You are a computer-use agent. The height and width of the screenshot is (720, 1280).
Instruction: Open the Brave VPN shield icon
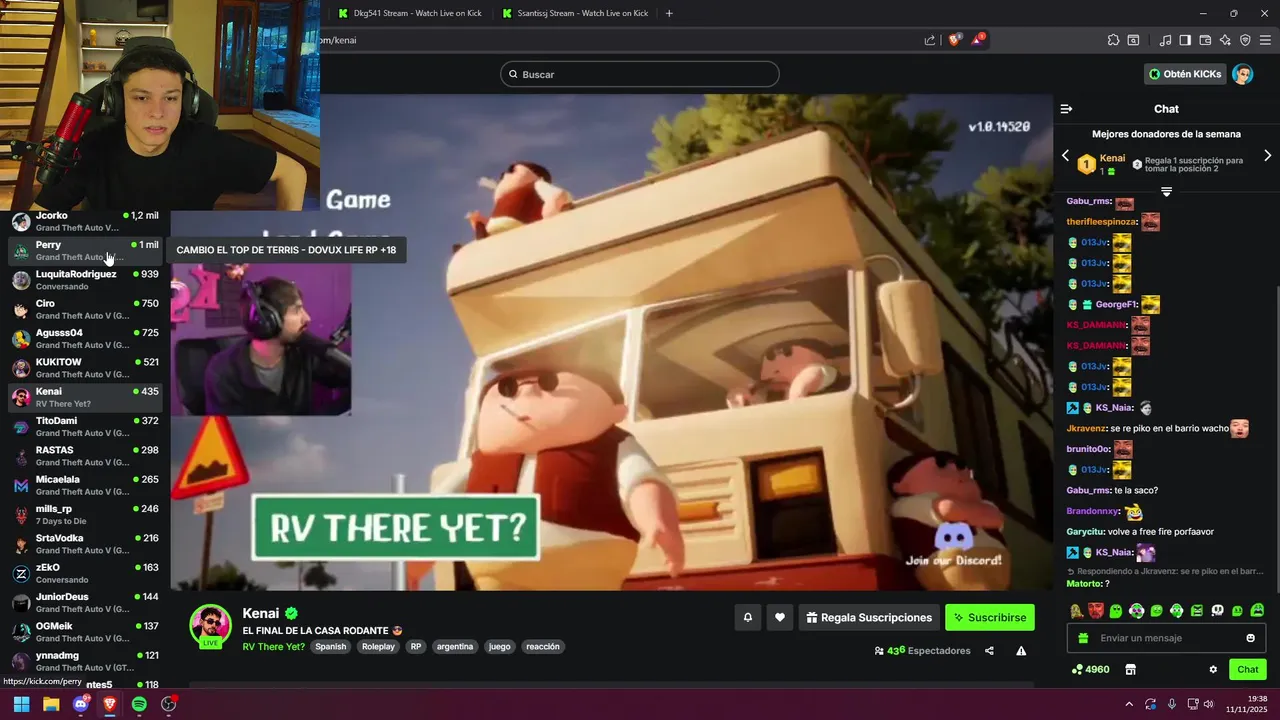(1245, 40)
